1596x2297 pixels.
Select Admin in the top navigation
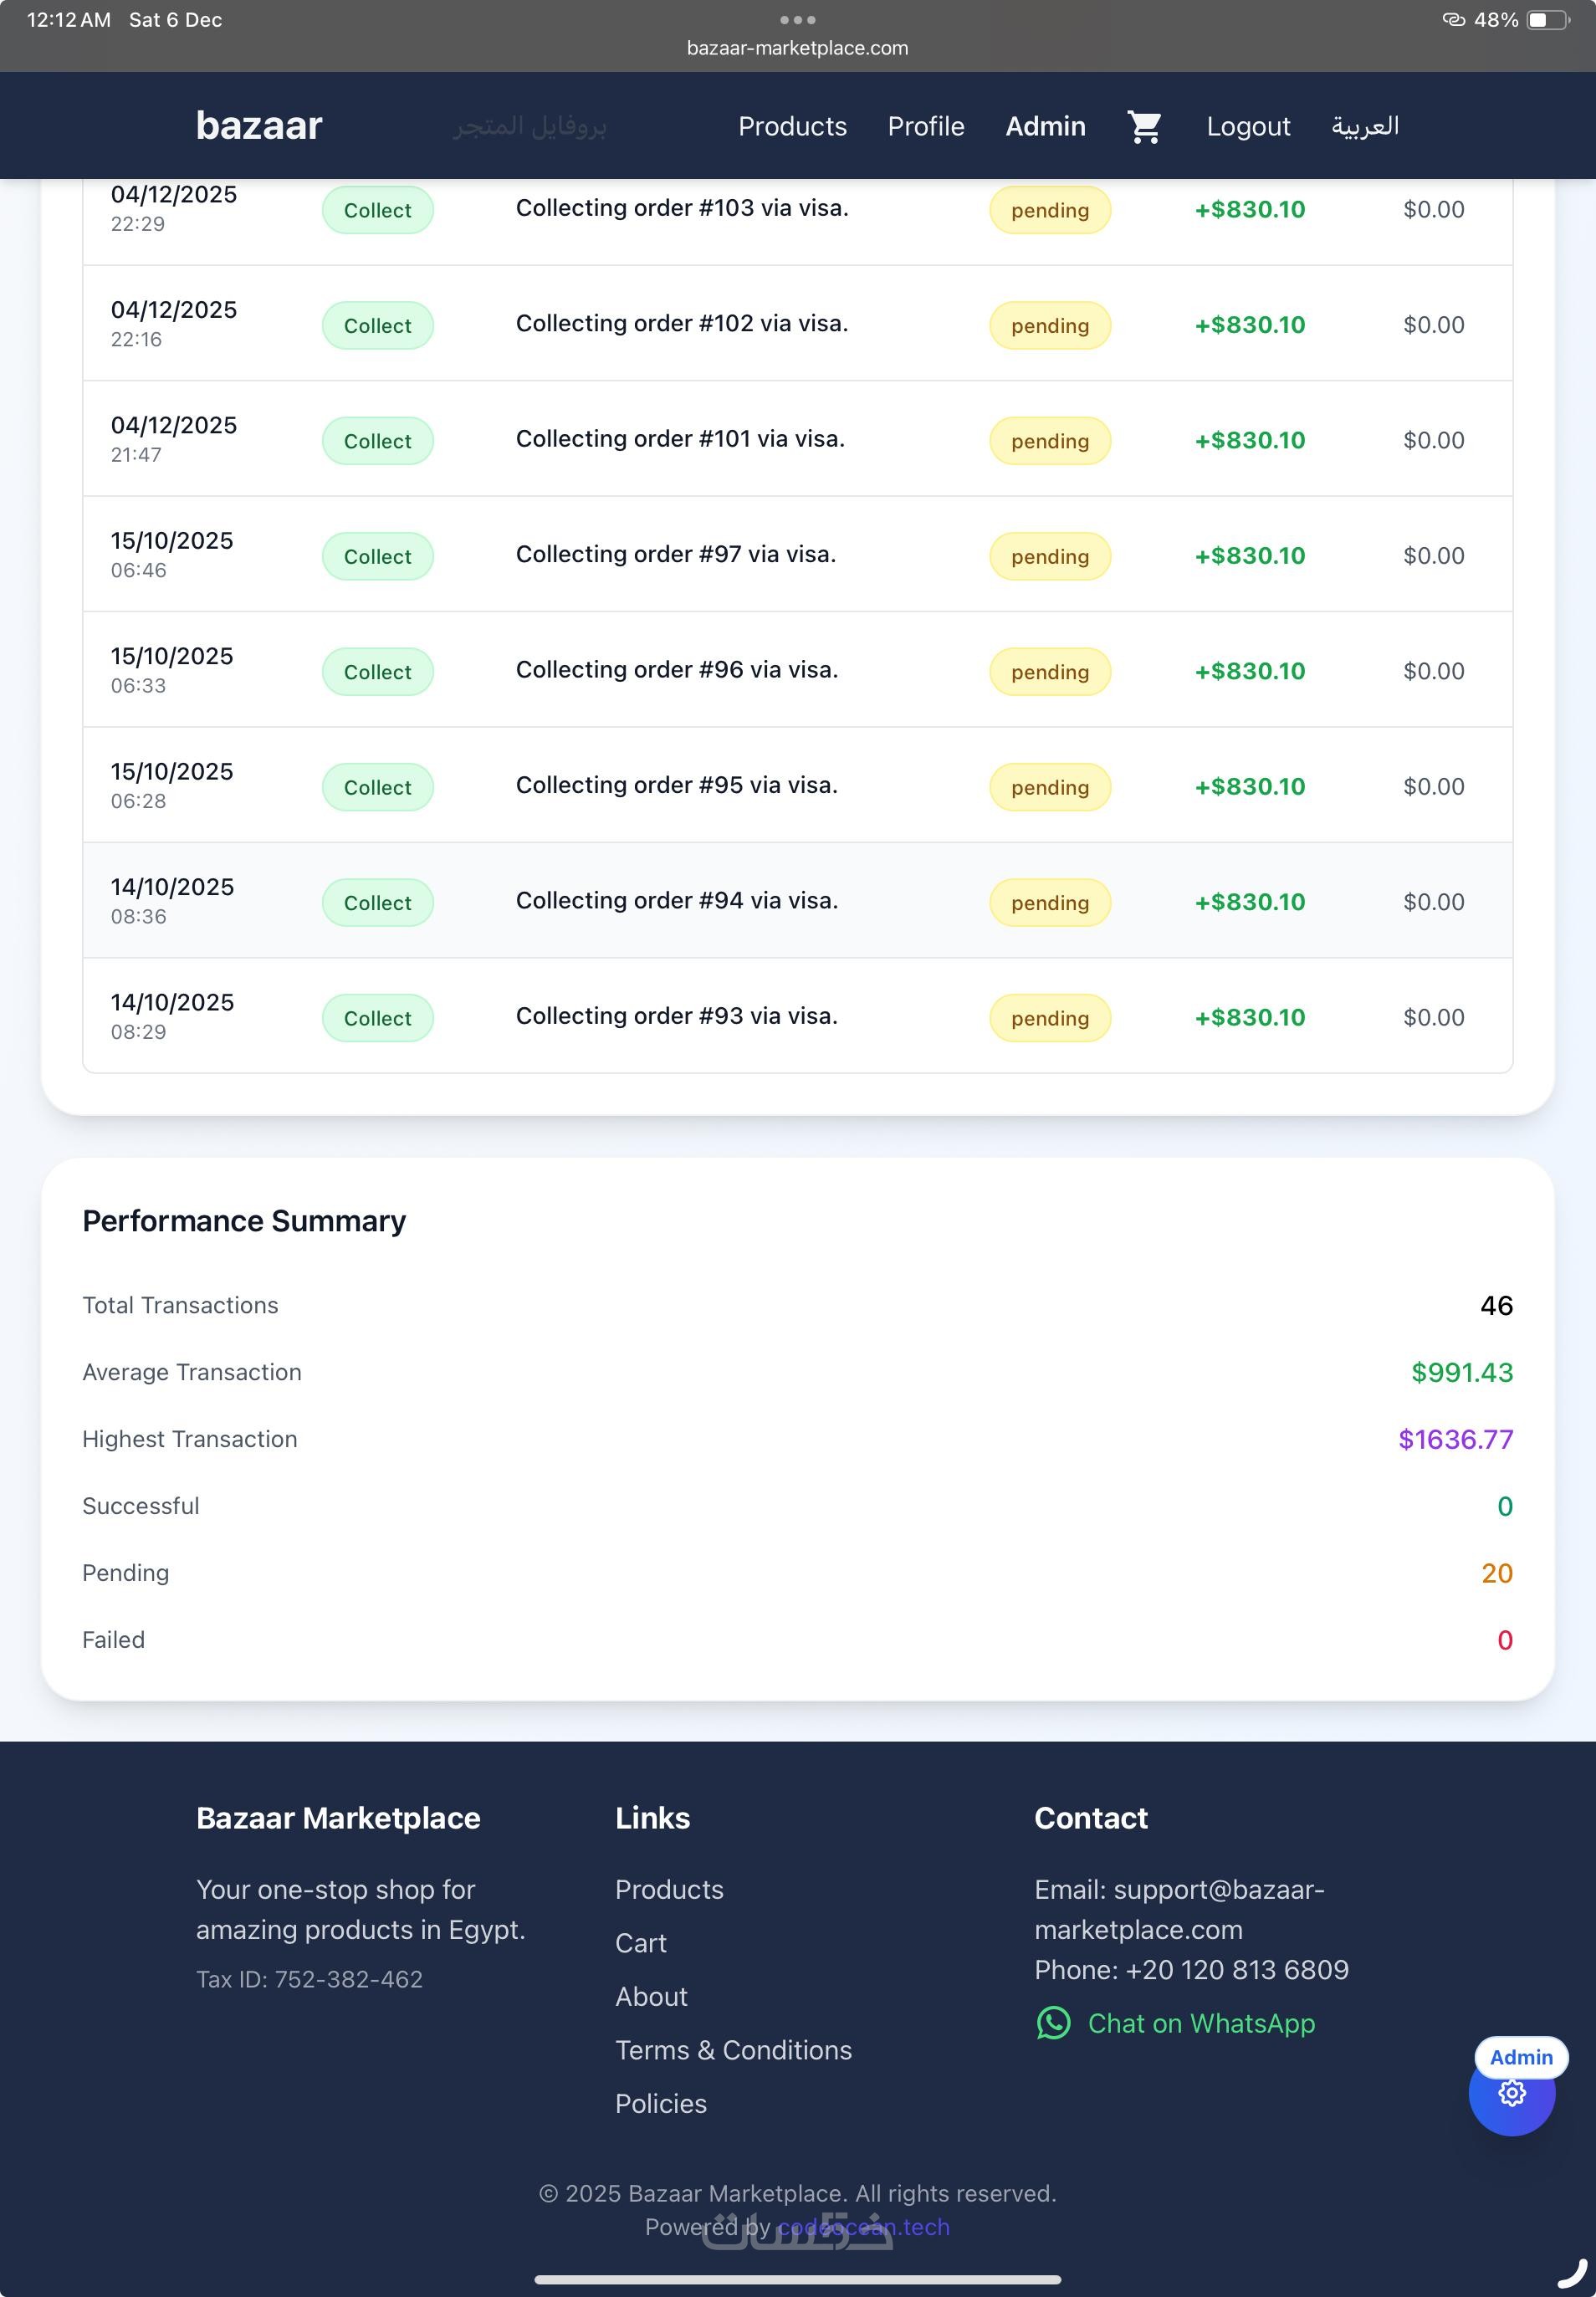pos(1045,126)
